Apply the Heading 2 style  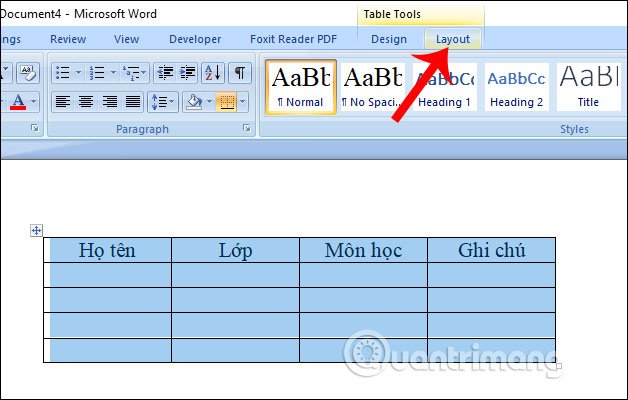(517, 87)
